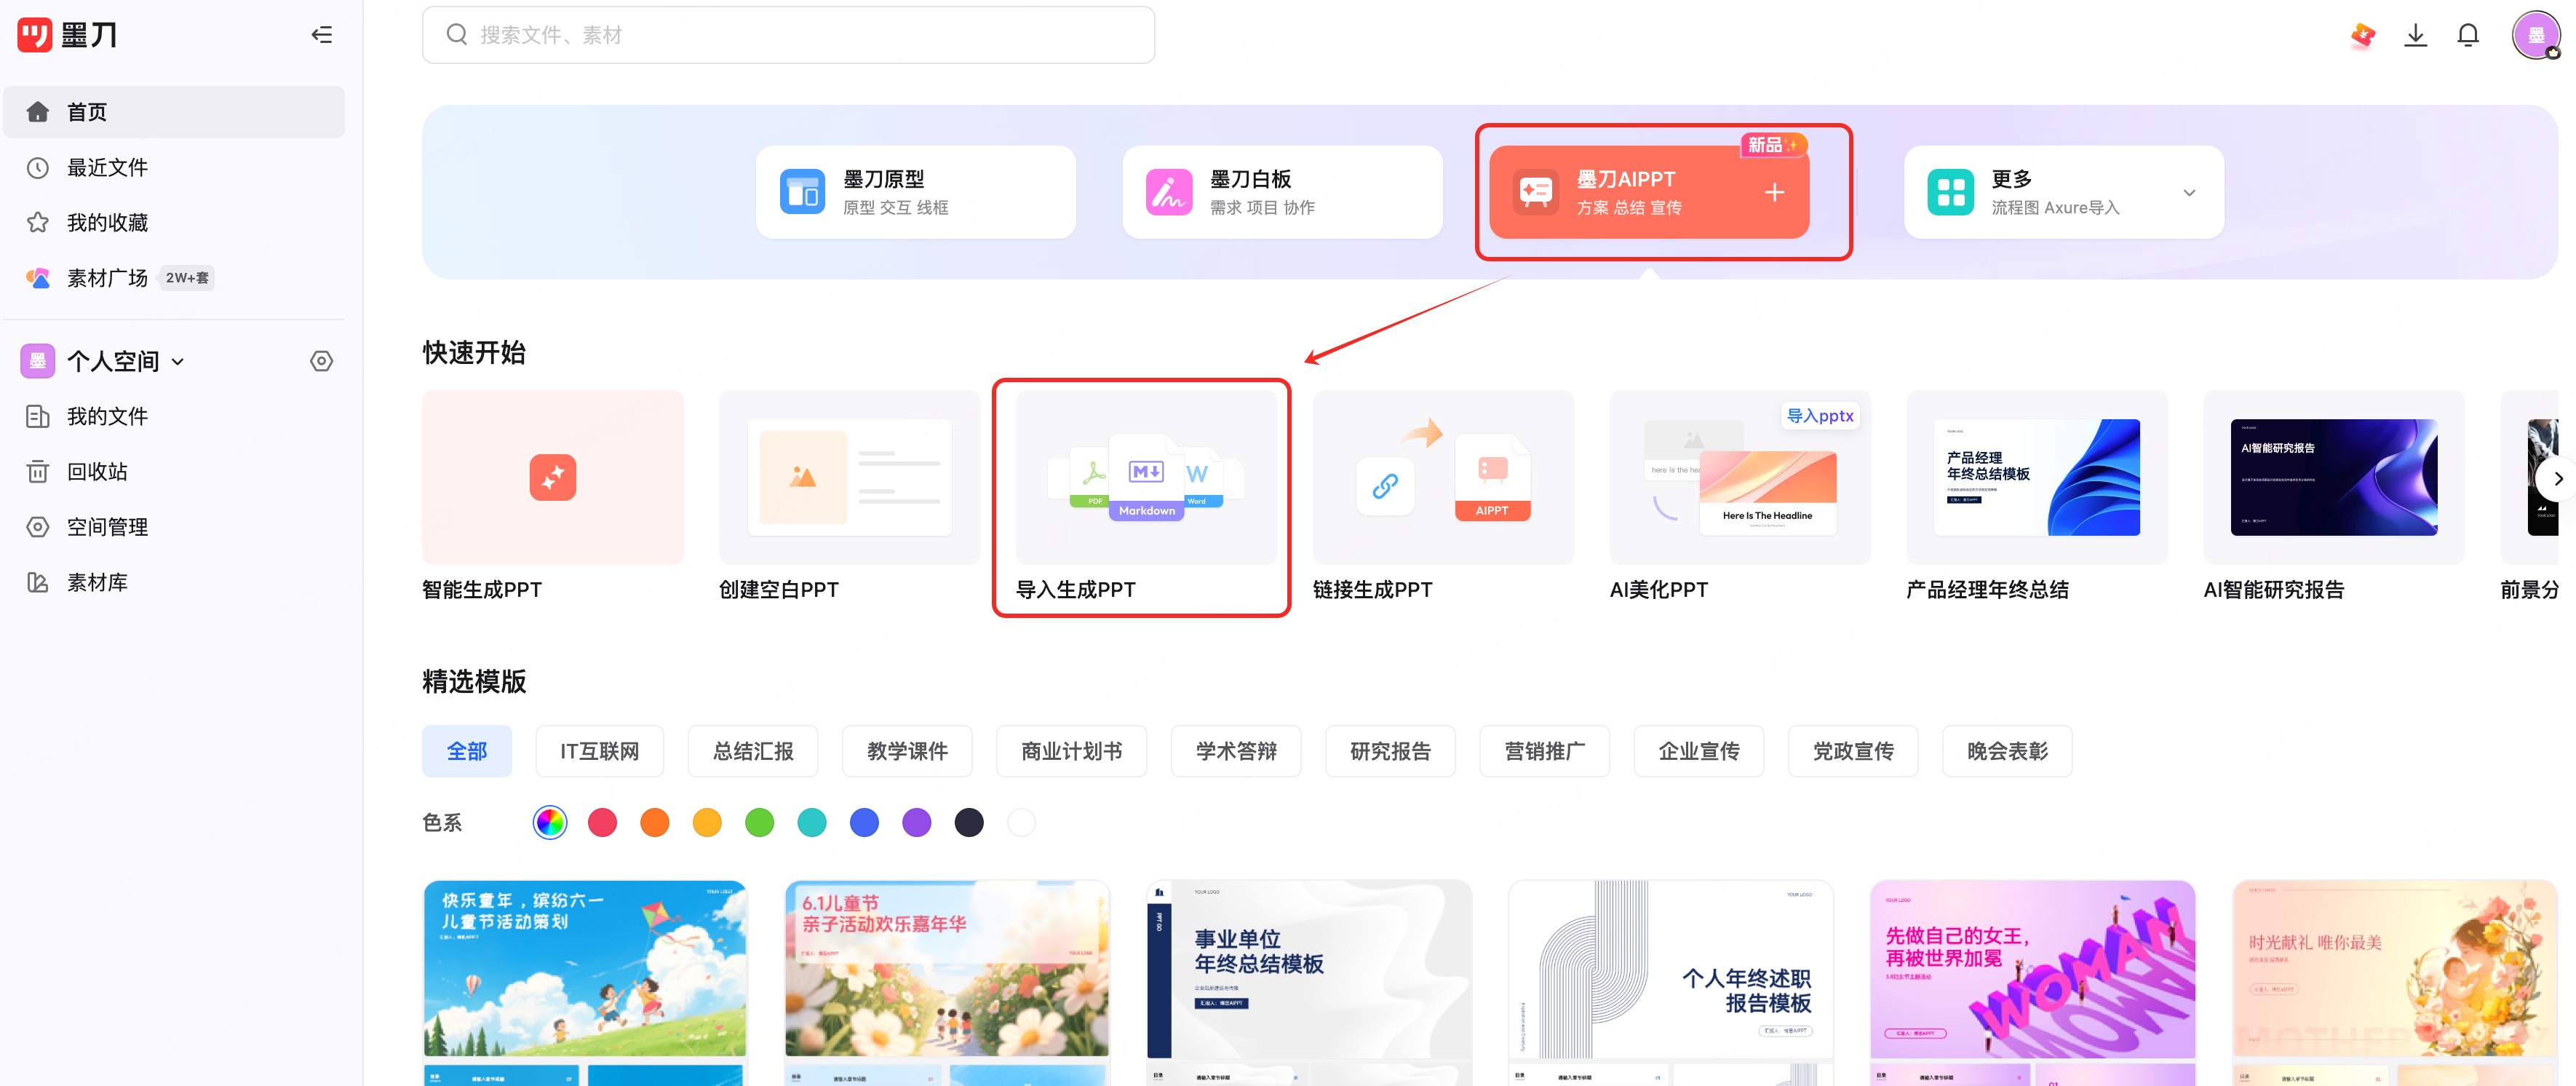This screenshot has width=2576, height=1086.
Task: Choose the white color swatch
Action: [1021, 822]
